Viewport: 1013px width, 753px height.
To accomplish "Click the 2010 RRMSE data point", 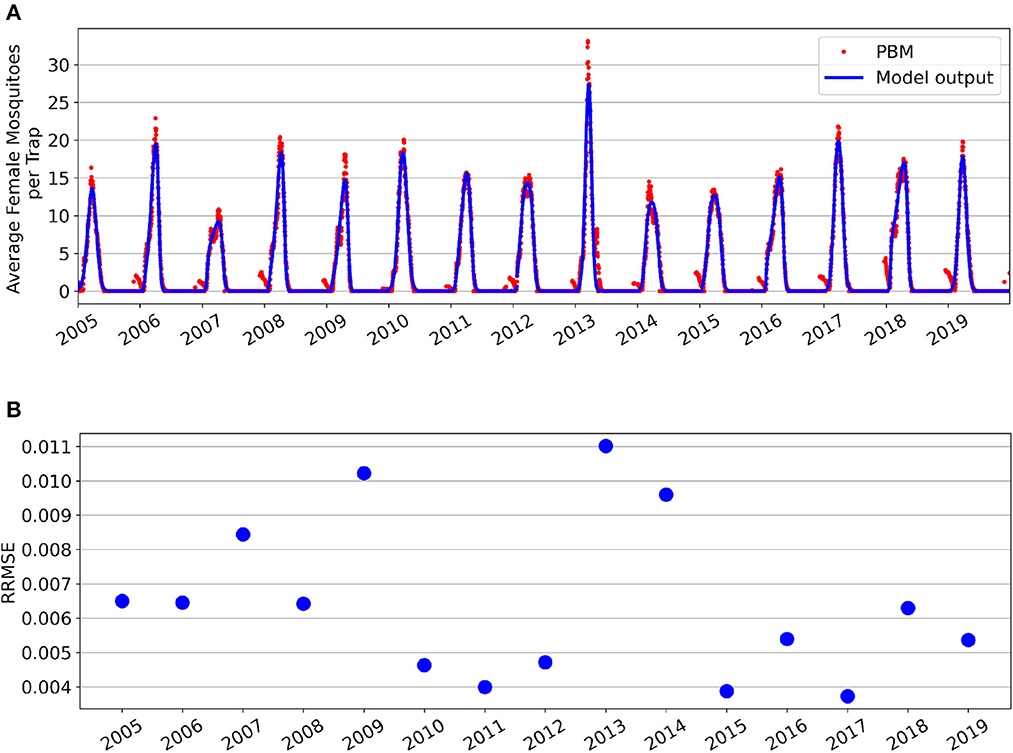I will (x=424, y=665).
